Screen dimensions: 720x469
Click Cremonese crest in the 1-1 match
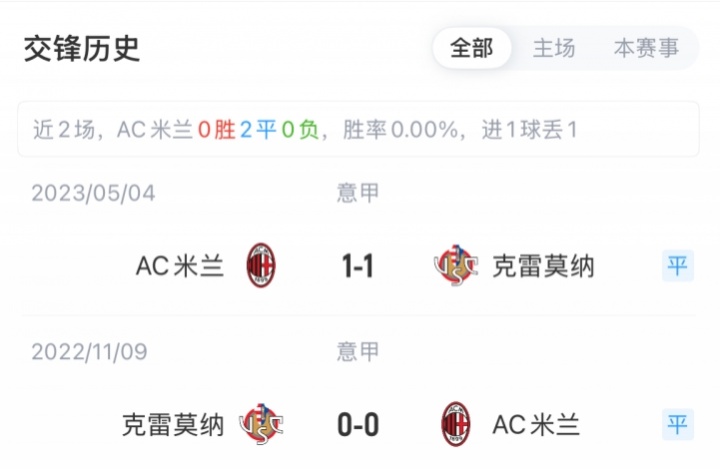(x=457, y=265)
